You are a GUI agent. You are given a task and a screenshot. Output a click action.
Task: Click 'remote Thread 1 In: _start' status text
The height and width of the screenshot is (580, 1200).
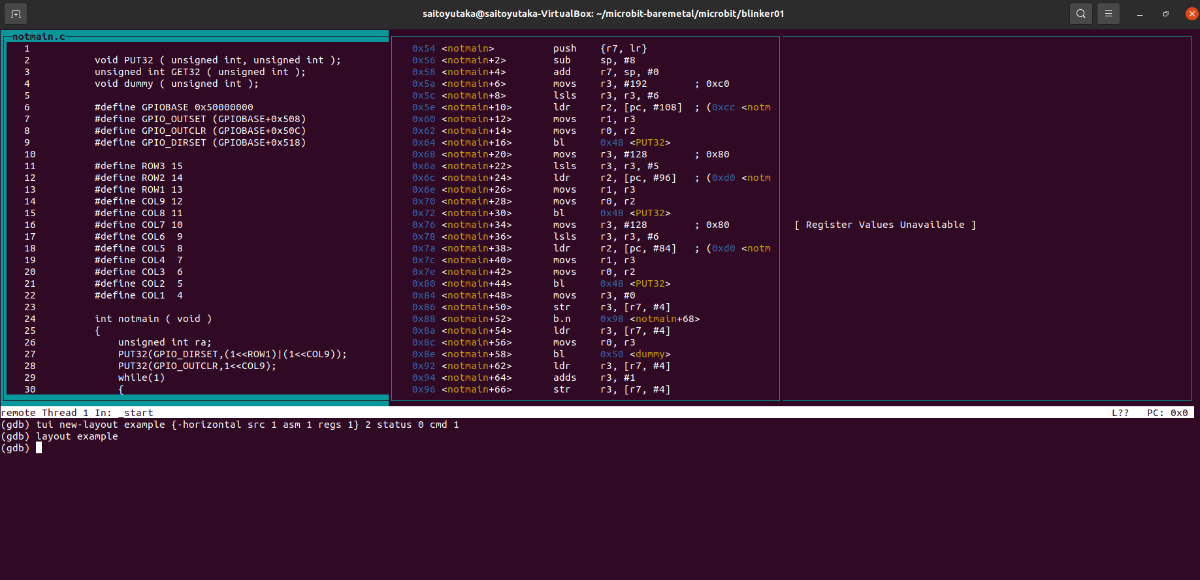(x=77, y=412)
